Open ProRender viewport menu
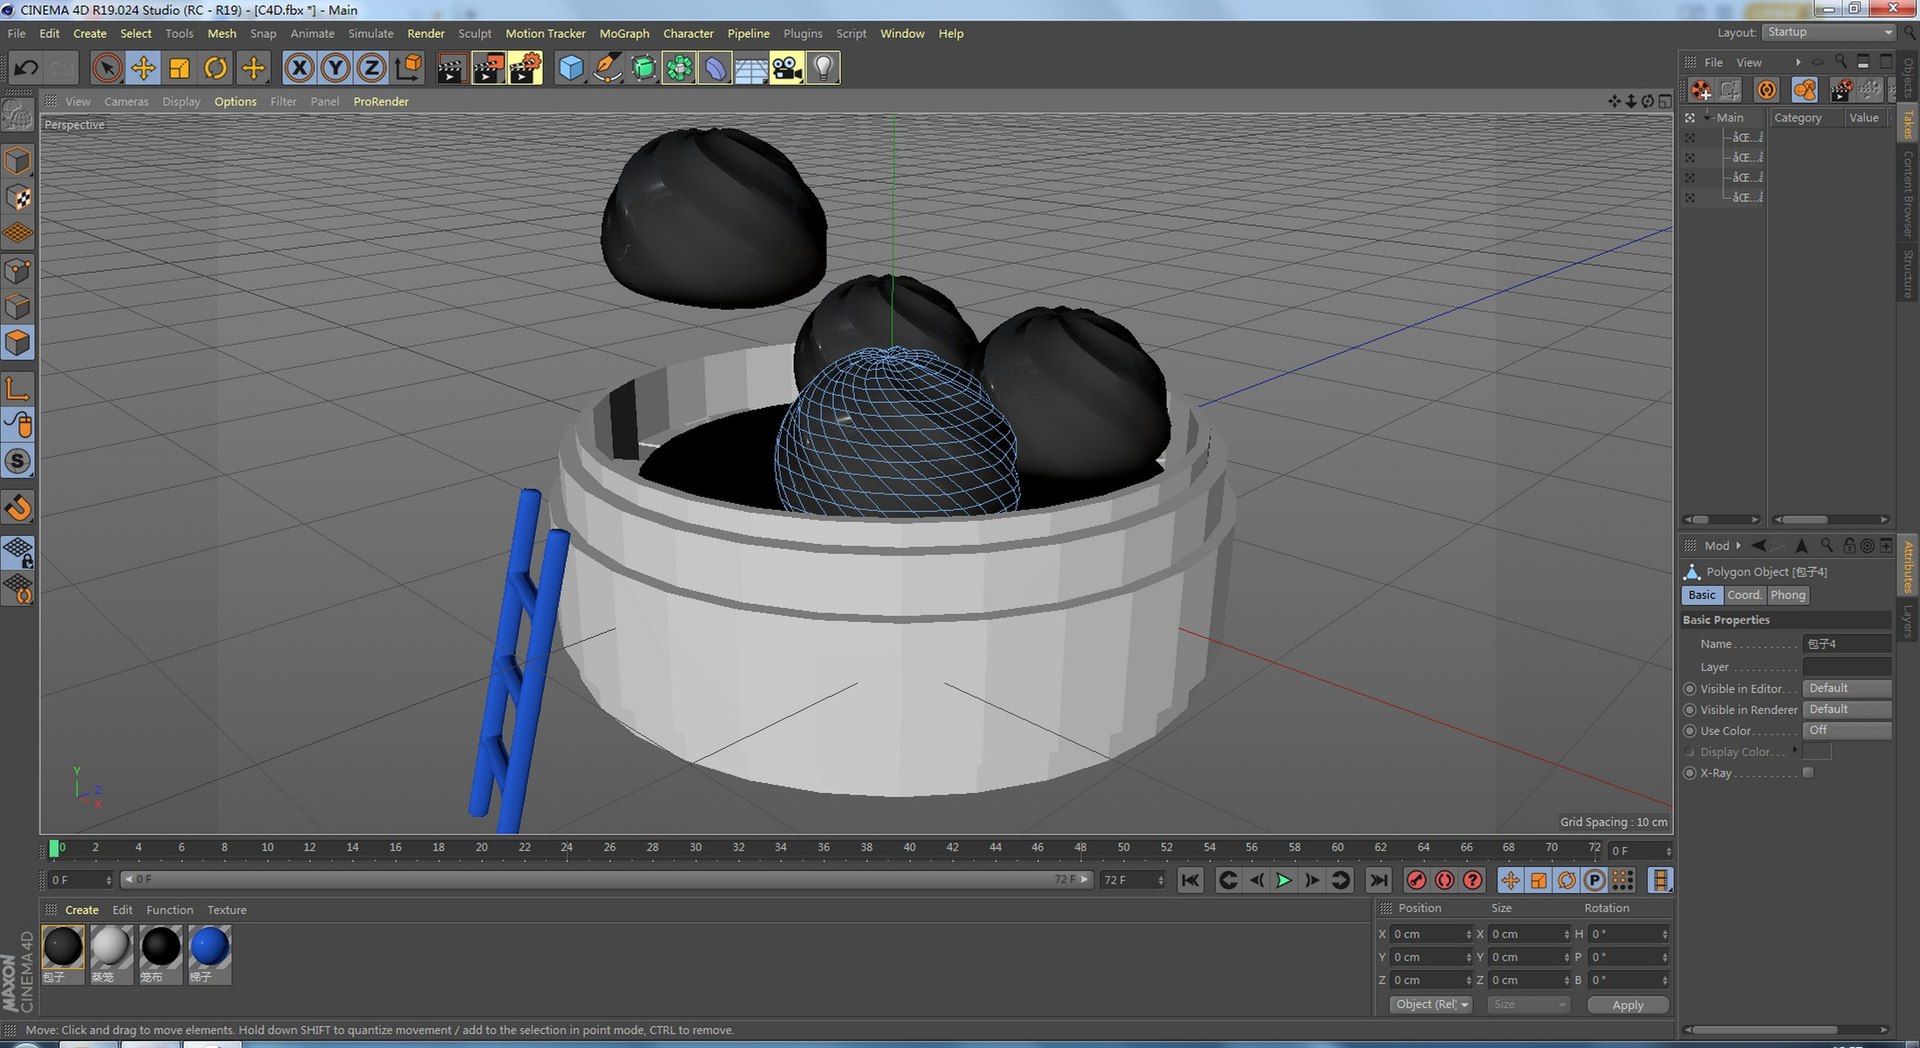 (x=381, y=101)
